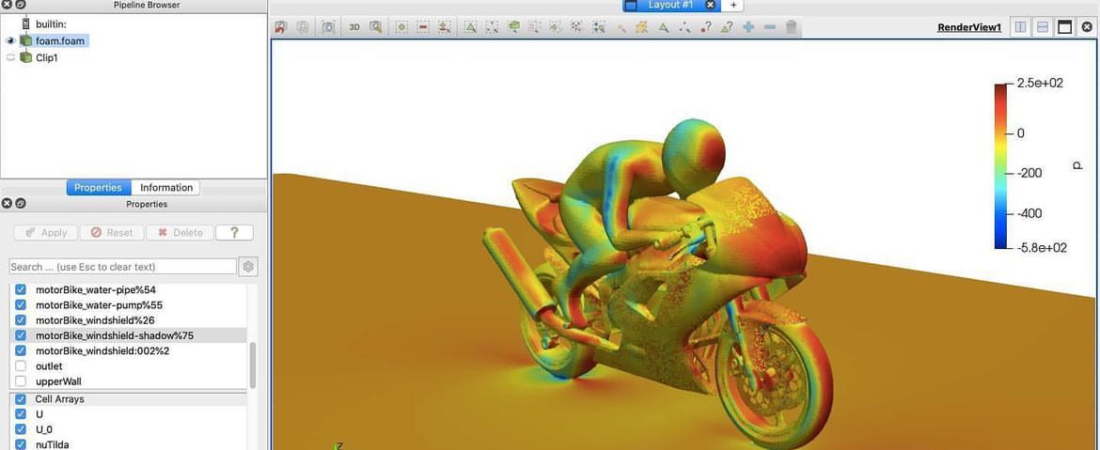
Task: Click the Reset button
Action: [111, 232]
